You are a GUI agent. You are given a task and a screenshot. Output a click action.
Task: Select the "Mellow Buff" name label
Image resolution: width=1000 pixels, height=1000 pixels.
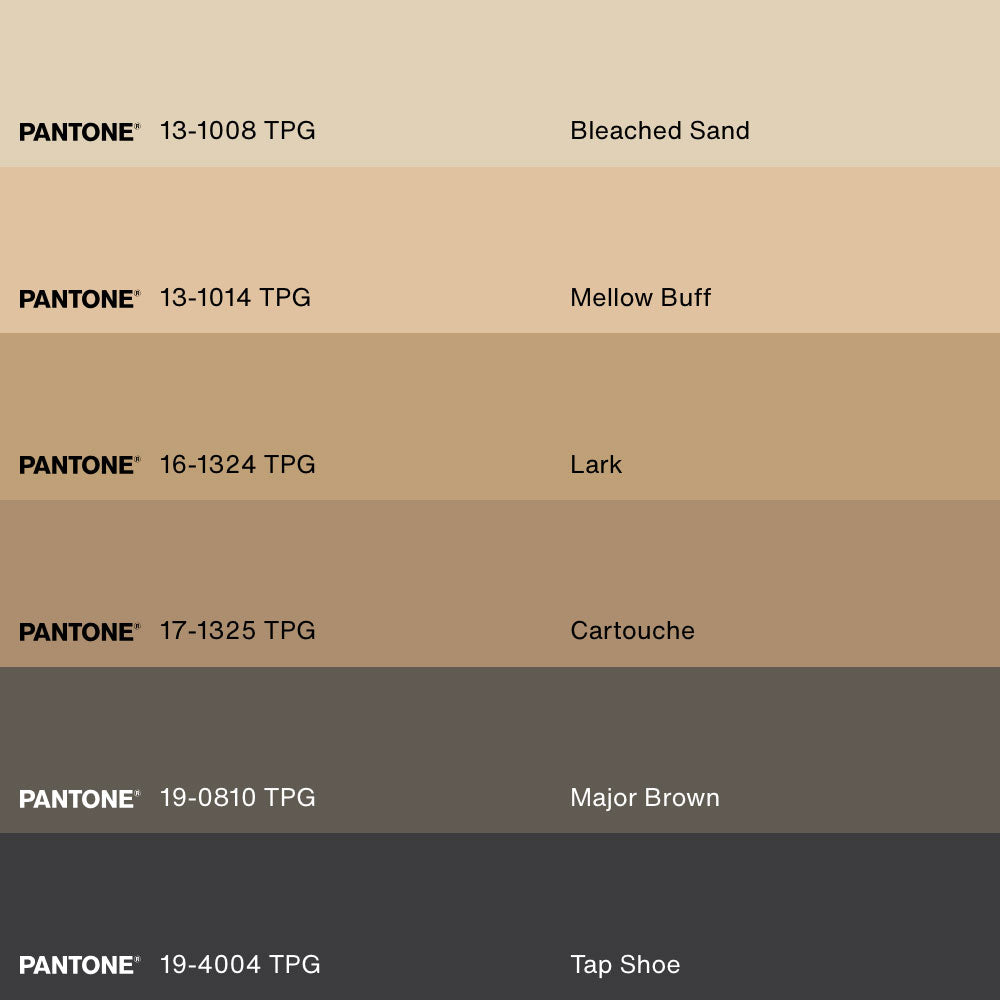pos(640,298)
